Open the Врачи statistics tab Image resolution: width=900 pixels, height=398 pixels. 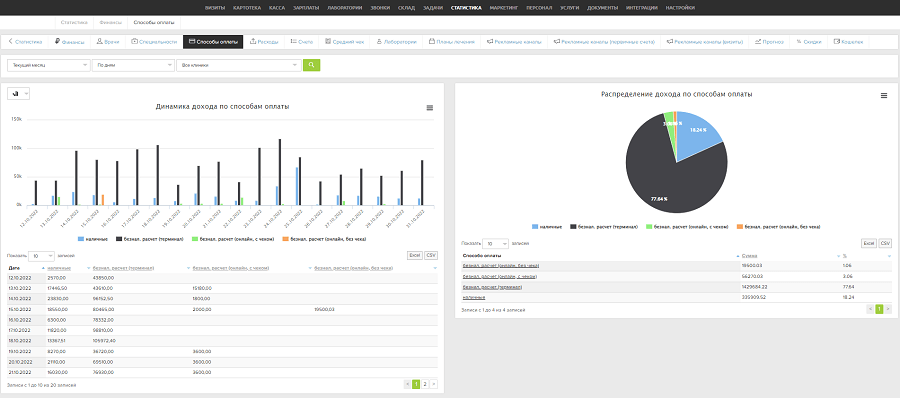tap(107, 42)
